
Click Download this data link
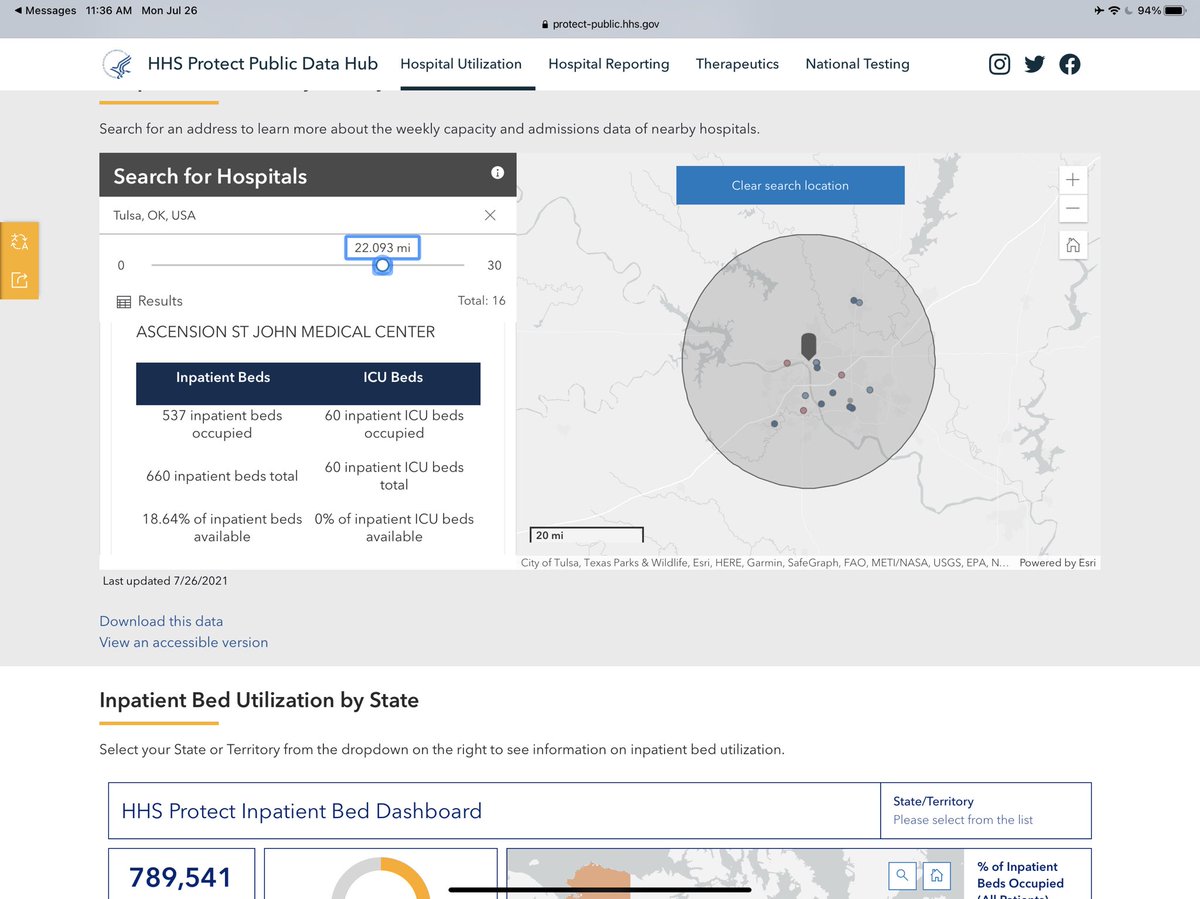[x=161, y=621]
